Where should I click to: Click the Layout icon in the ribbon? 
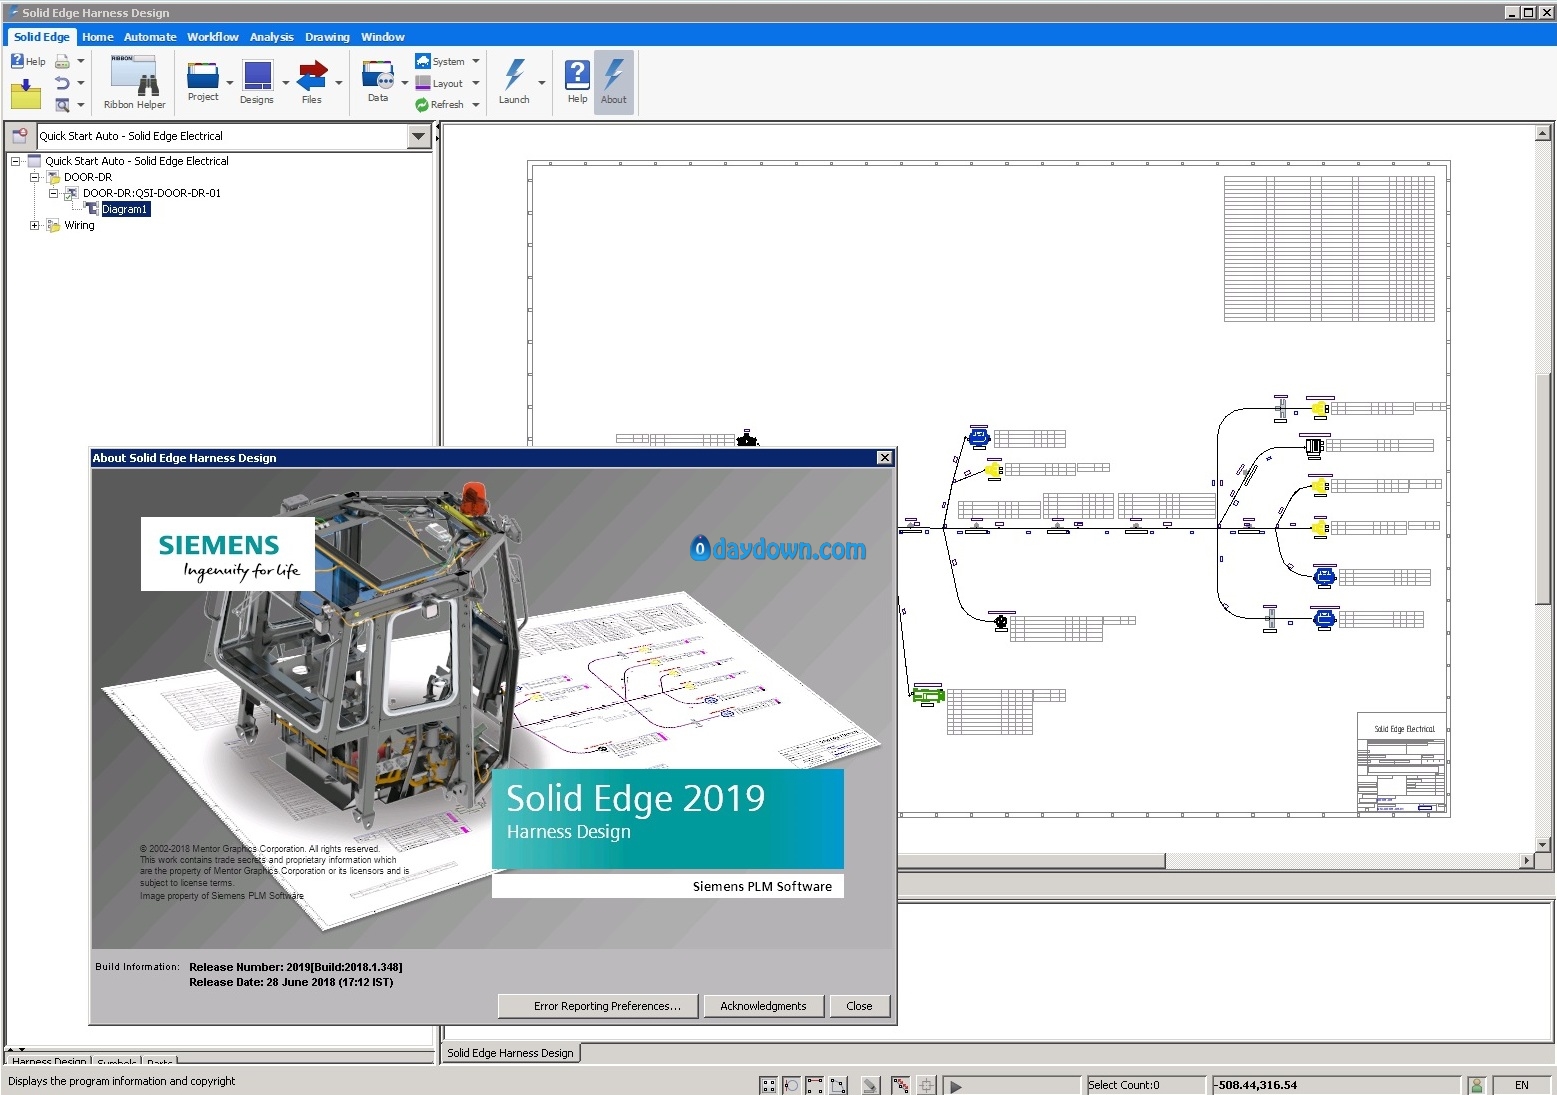423,83
